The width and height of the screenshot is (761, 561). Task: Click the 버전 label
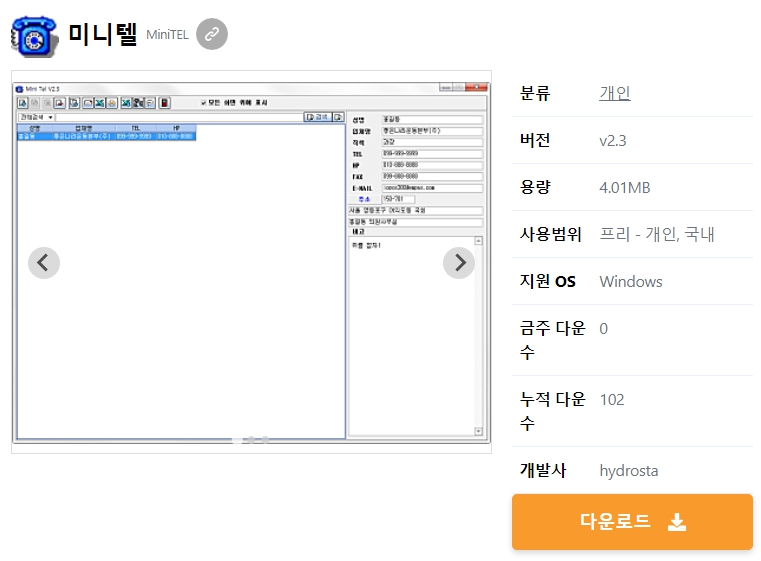(535, 140)
